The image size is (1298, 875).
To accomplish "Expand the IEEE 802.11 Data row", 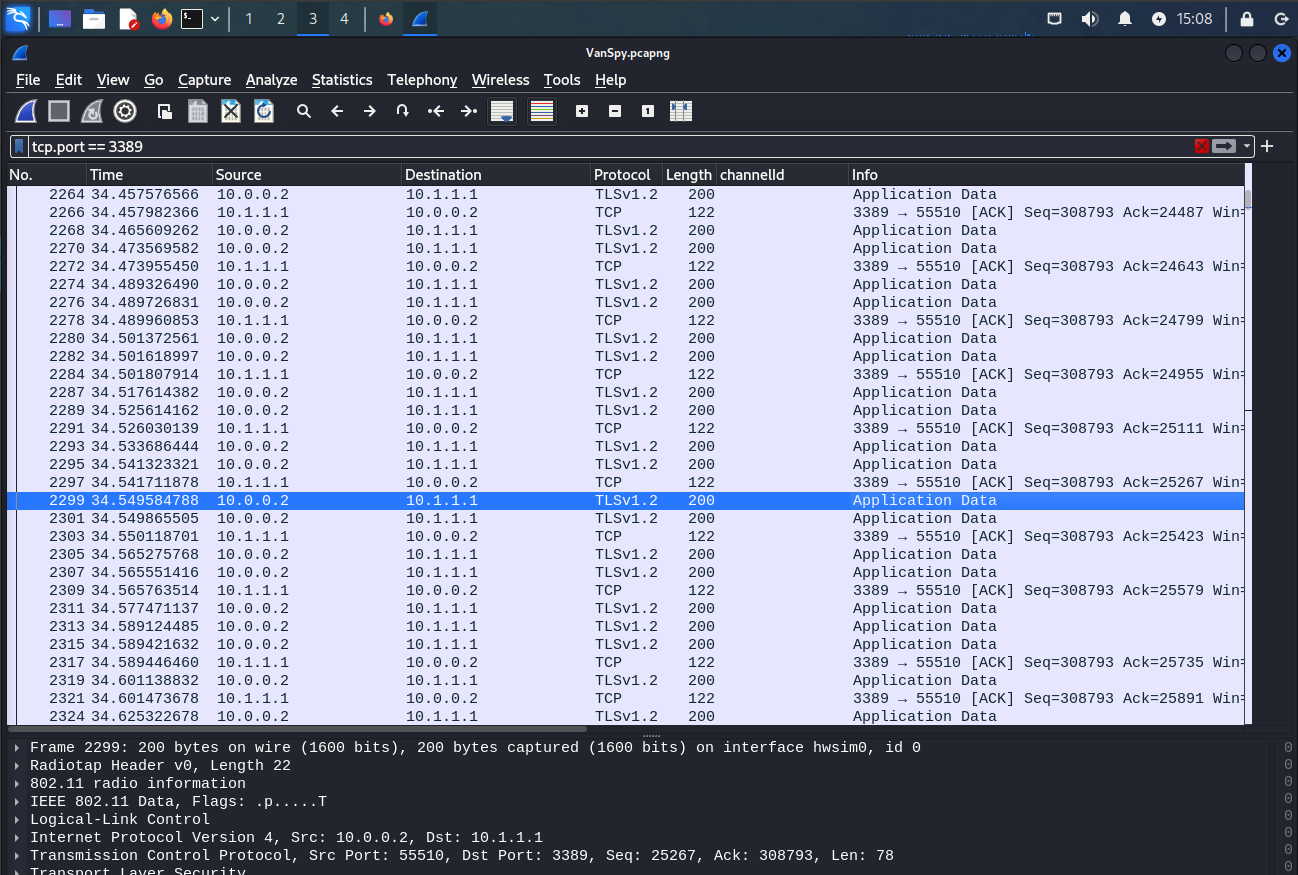I will pos(17,802).
